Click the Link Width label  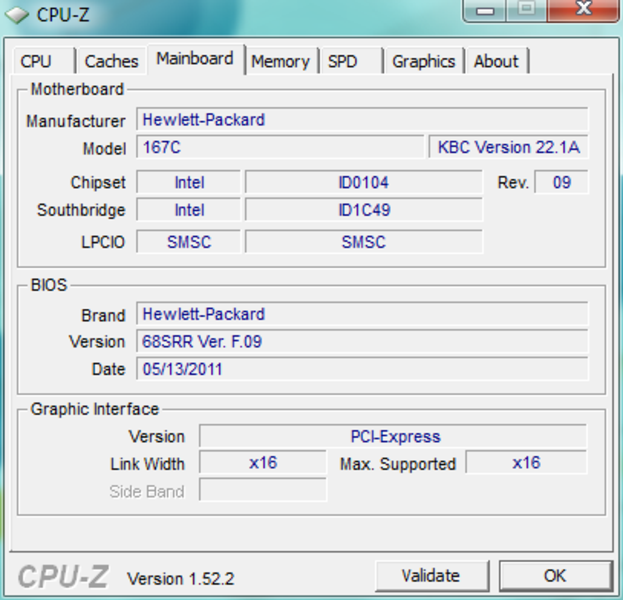pos(147,464)
